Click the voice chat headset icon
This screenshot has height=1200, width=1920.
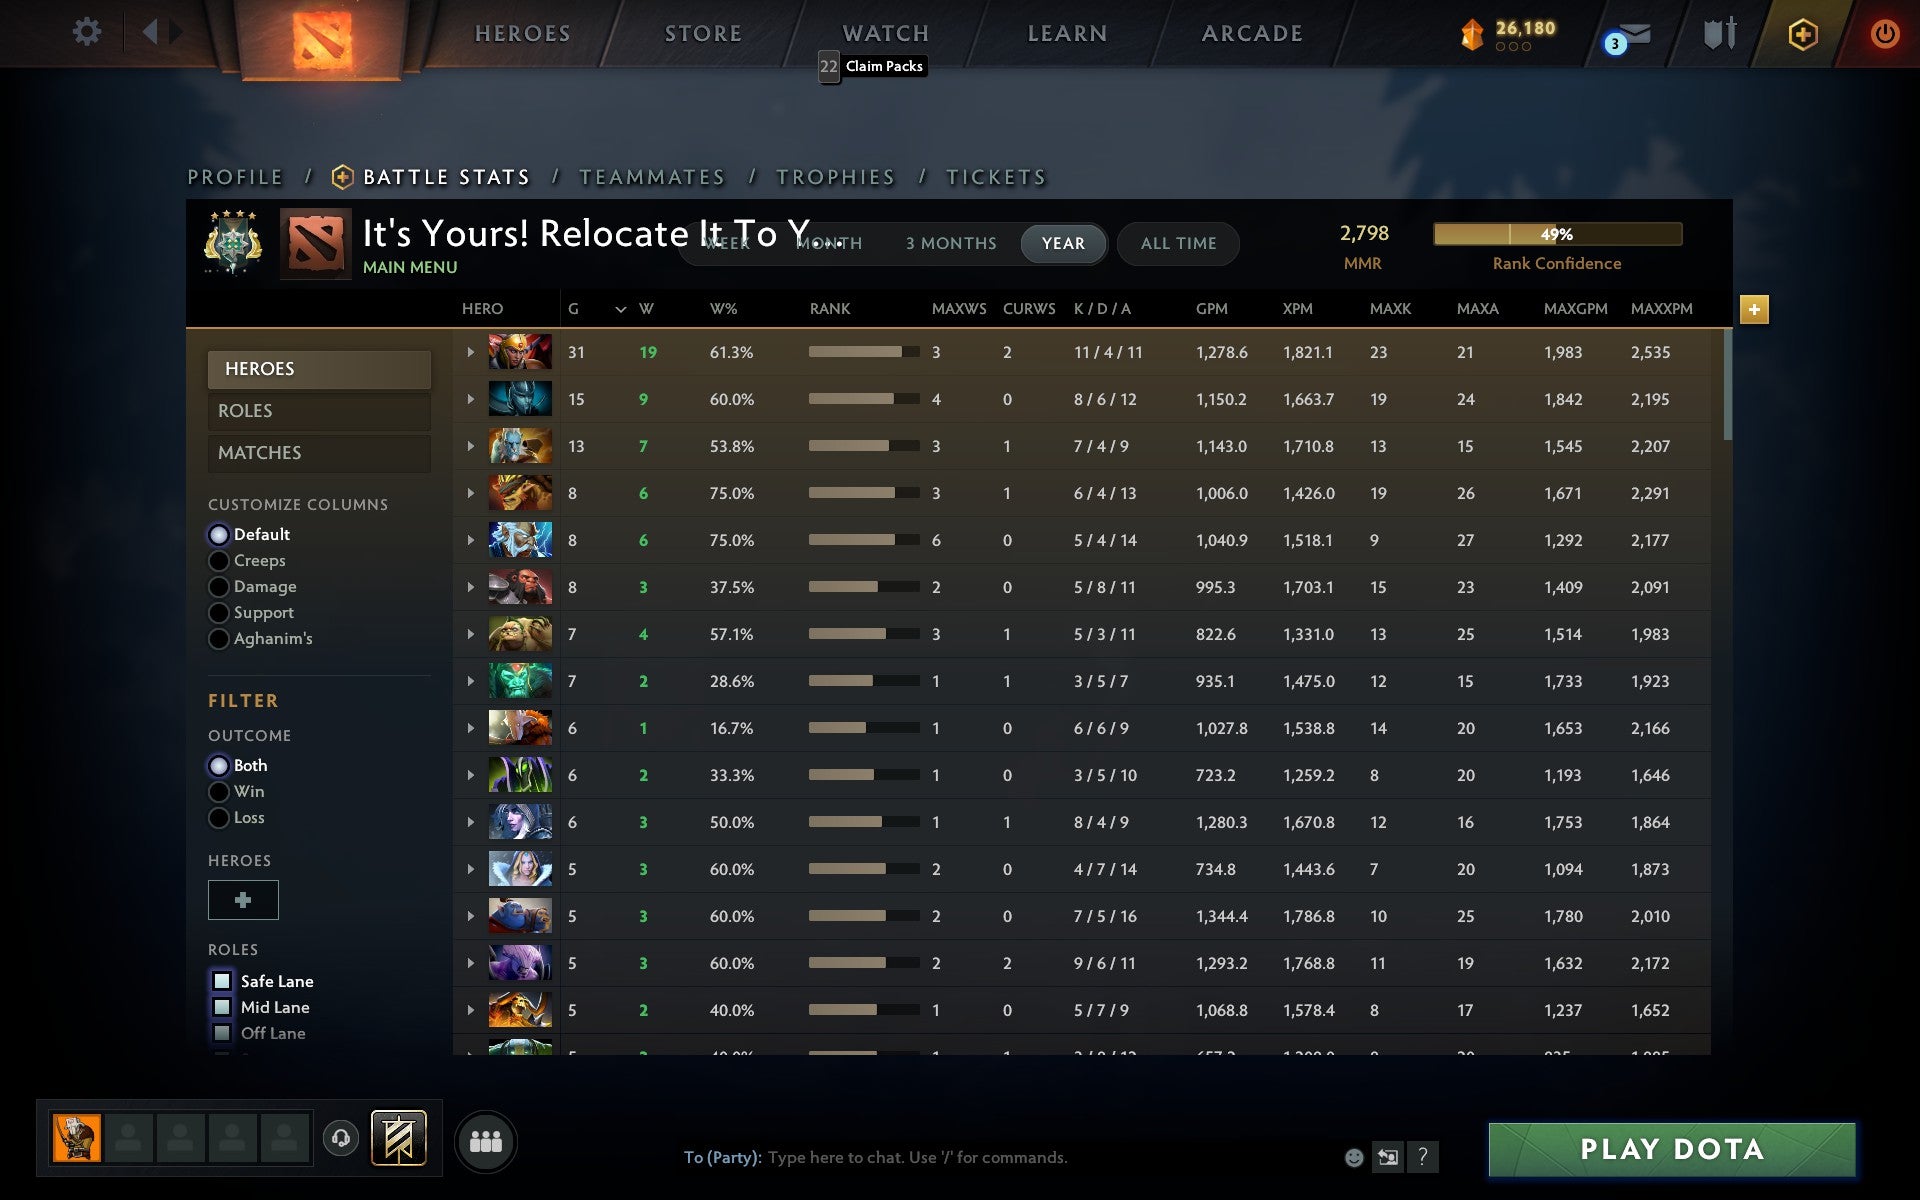coord(340,1138)
